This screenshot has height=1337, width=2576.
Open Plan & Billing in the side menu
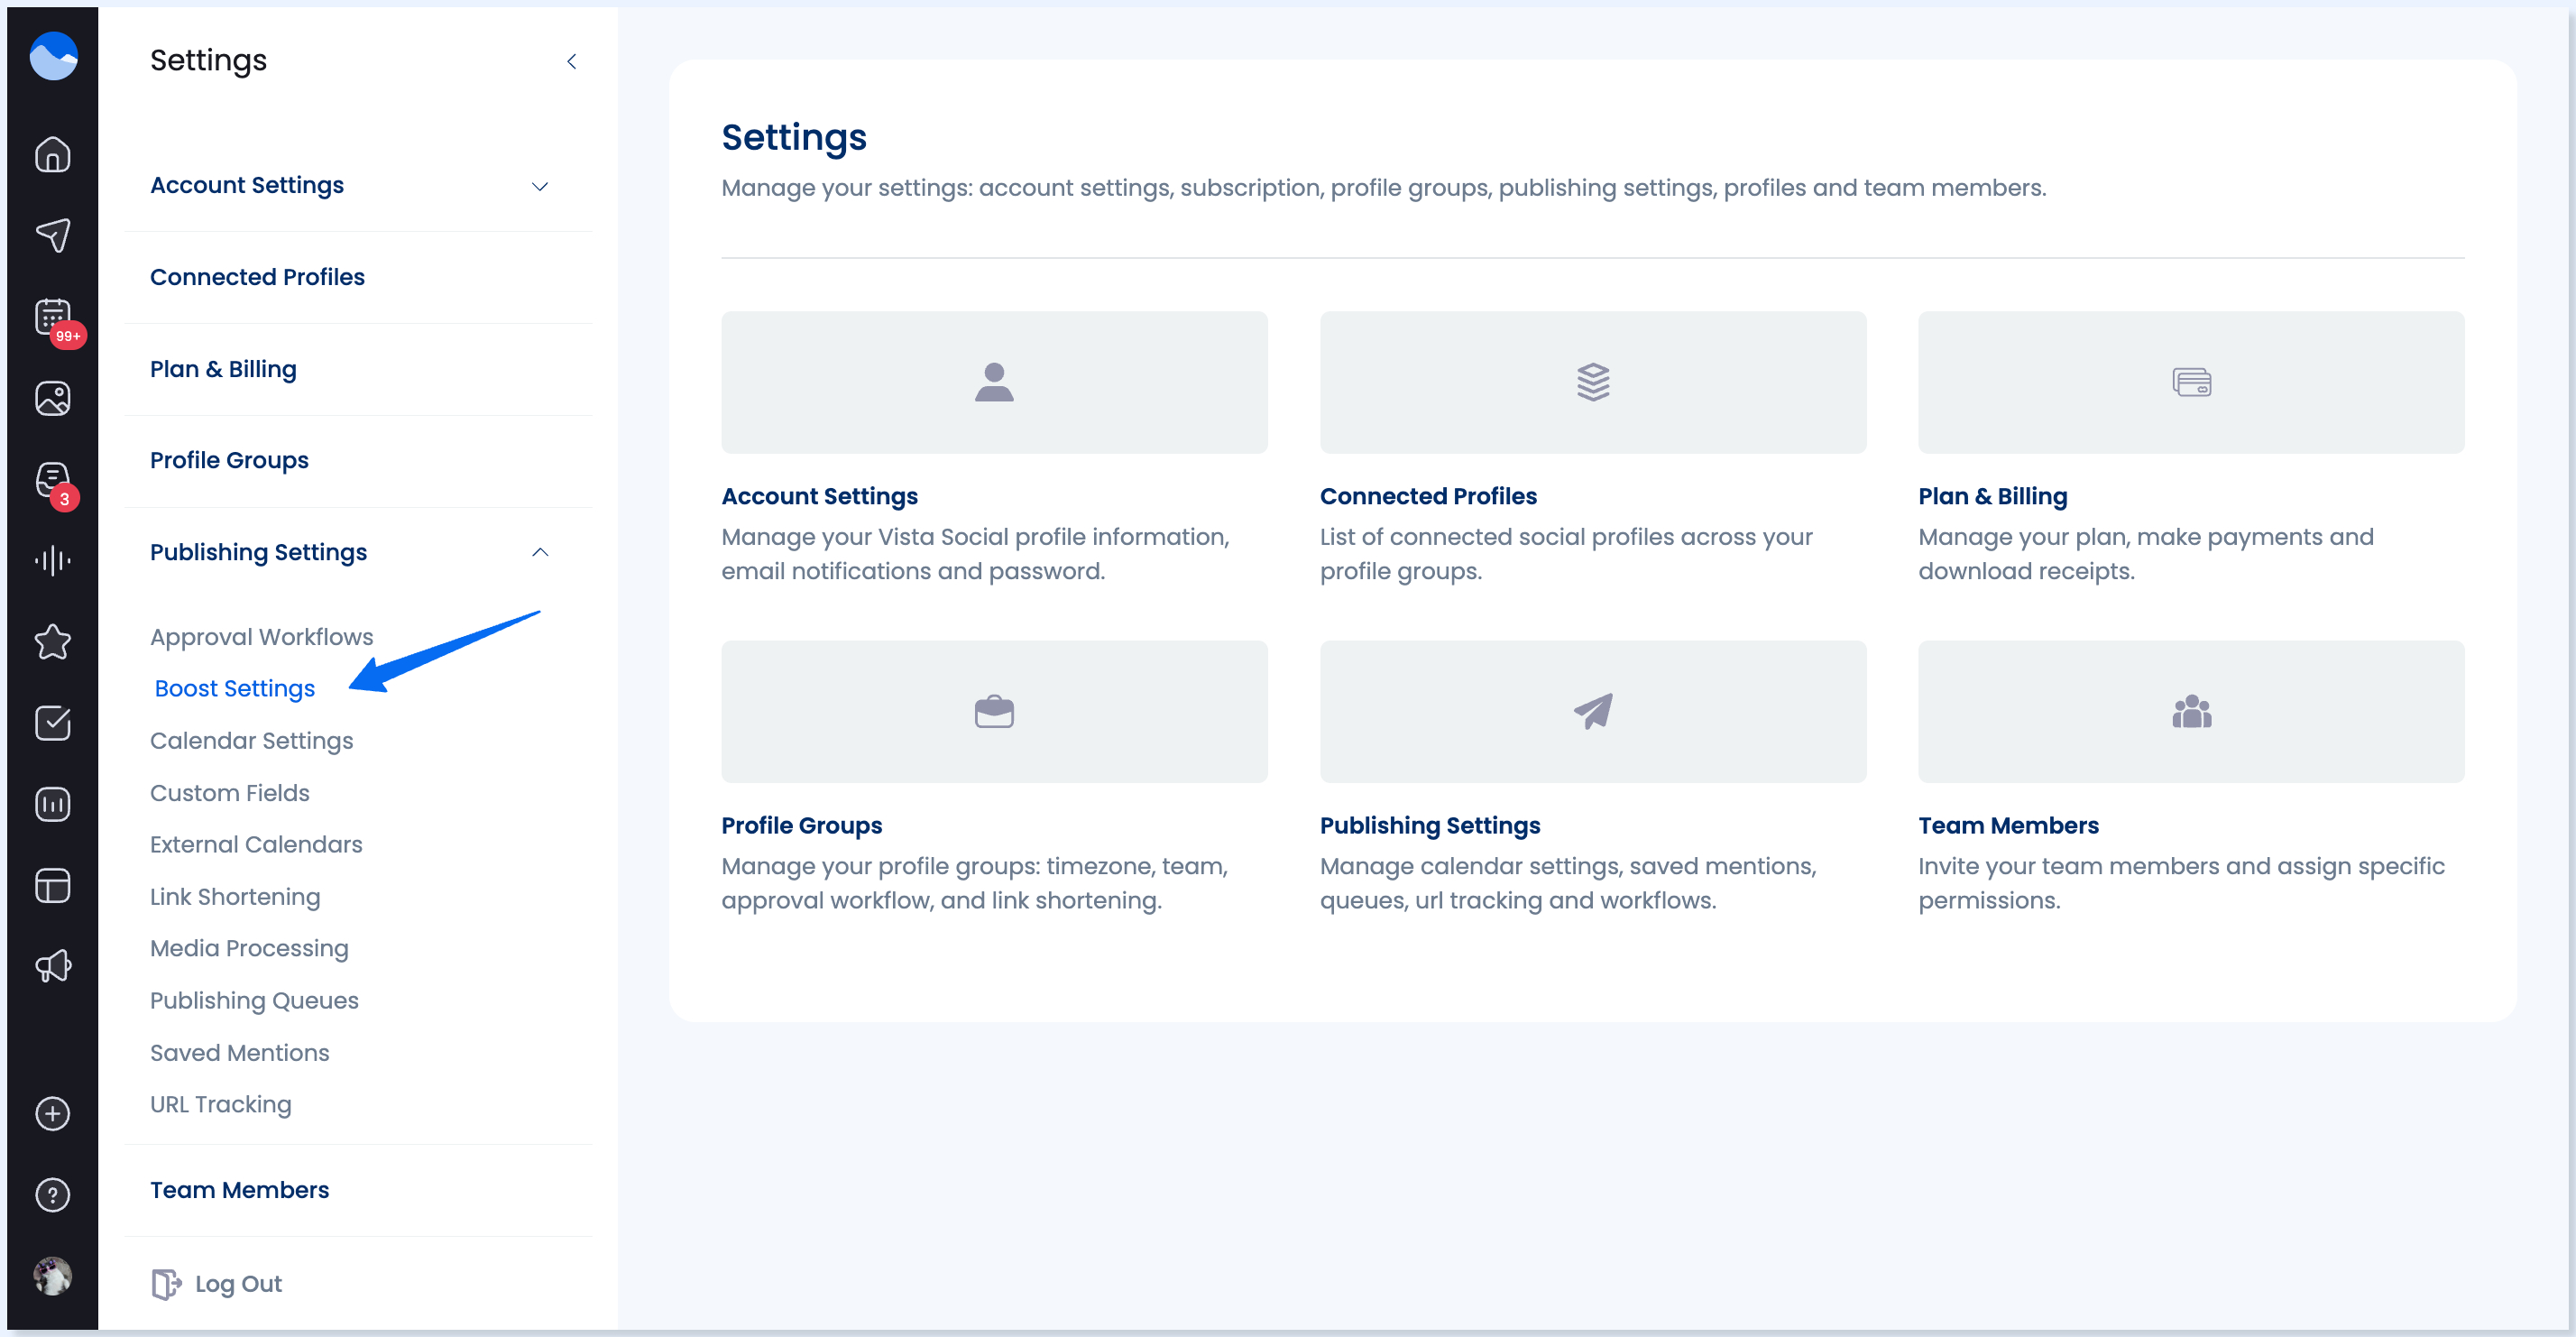(223, 369)
